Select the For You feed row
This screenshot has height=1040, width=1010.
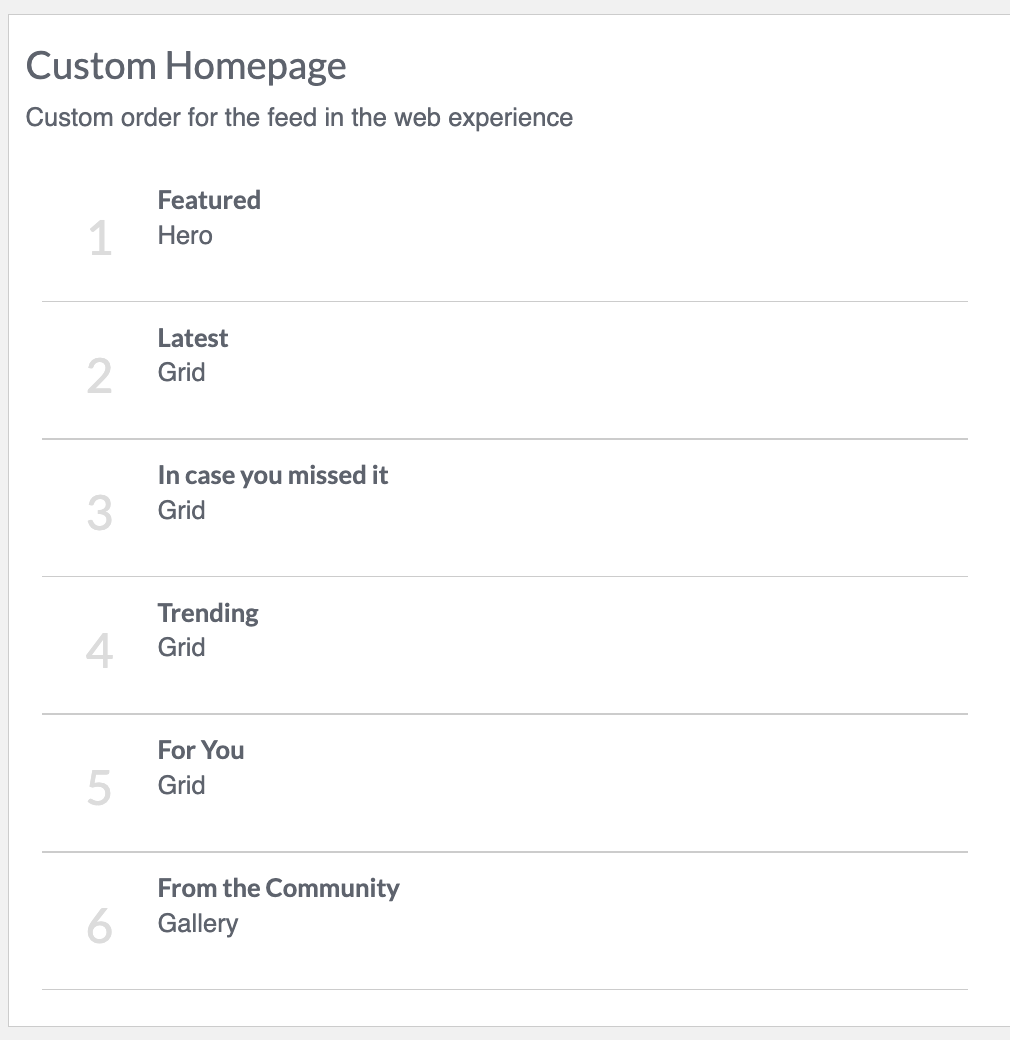click(x=505, y=783)
